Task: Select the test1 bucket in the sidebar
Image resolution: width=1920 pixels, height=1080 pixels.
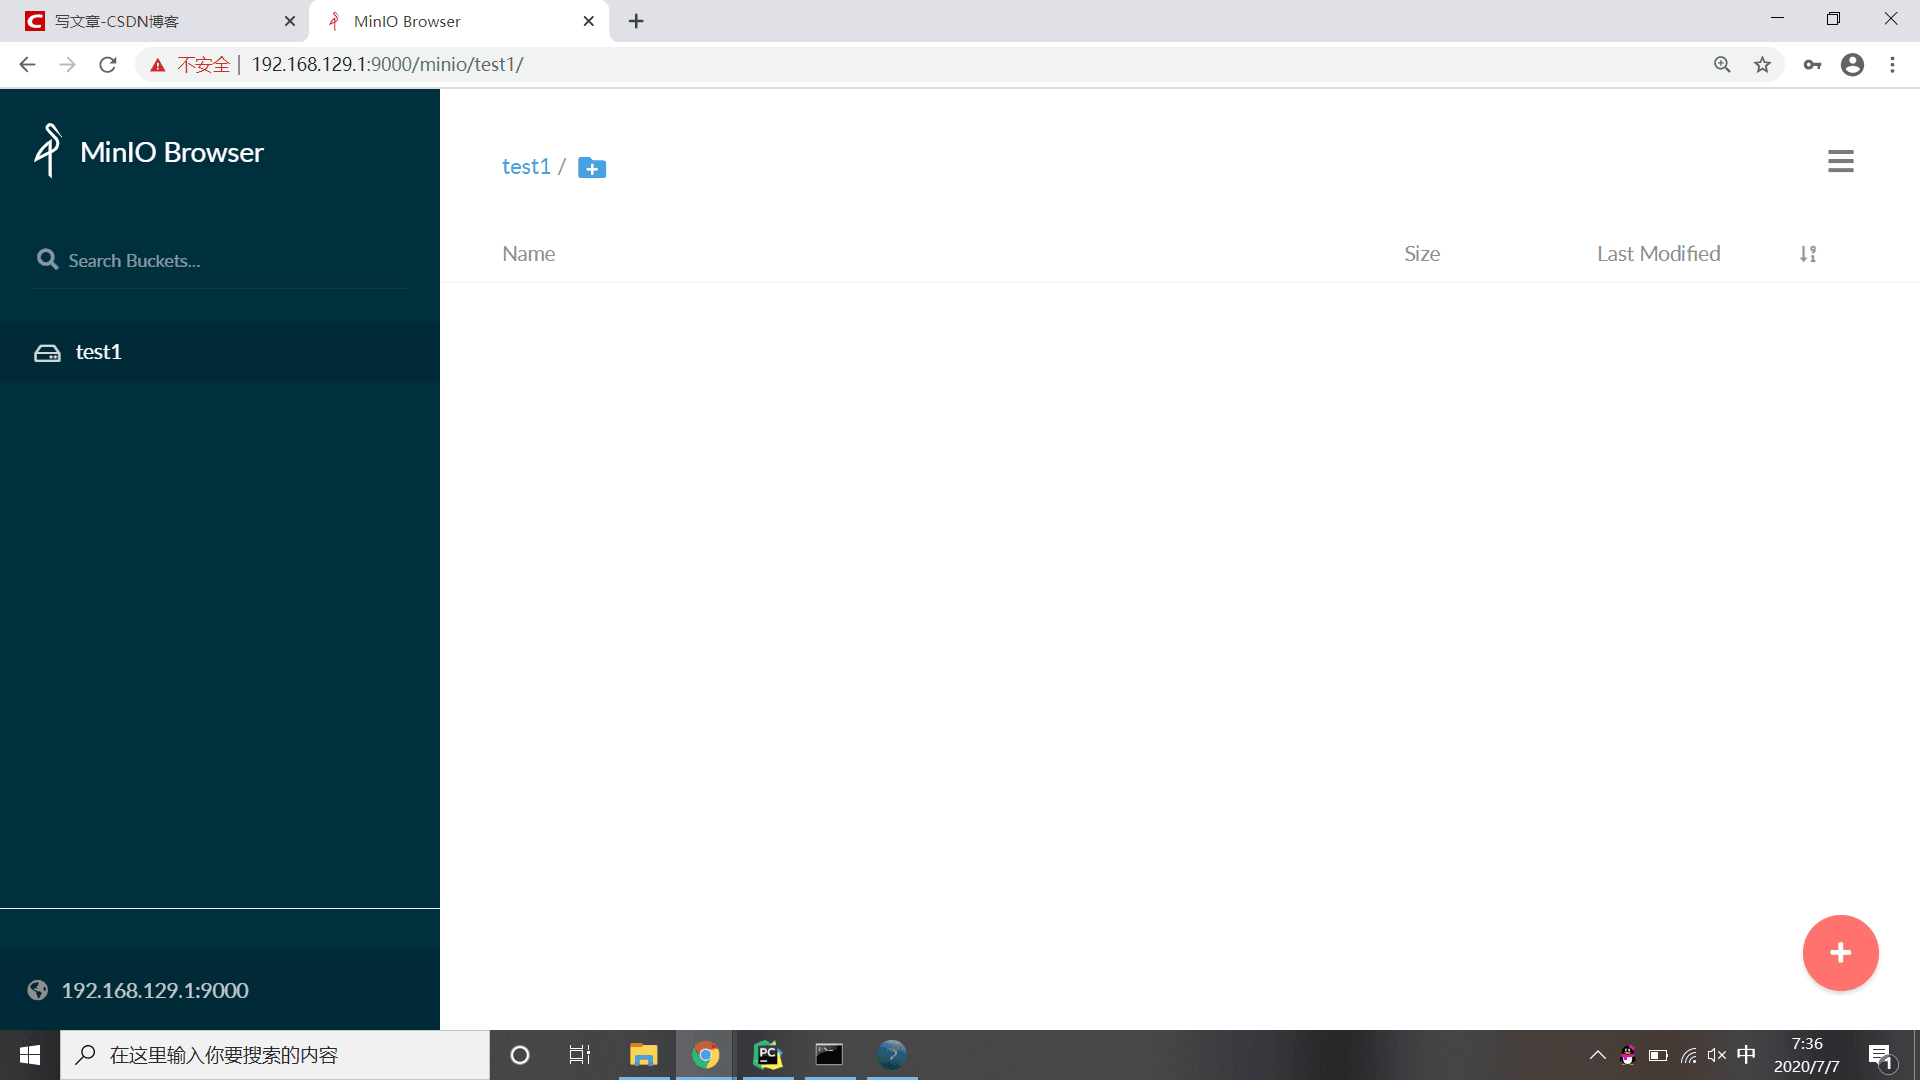Action: tap(98, 352)
